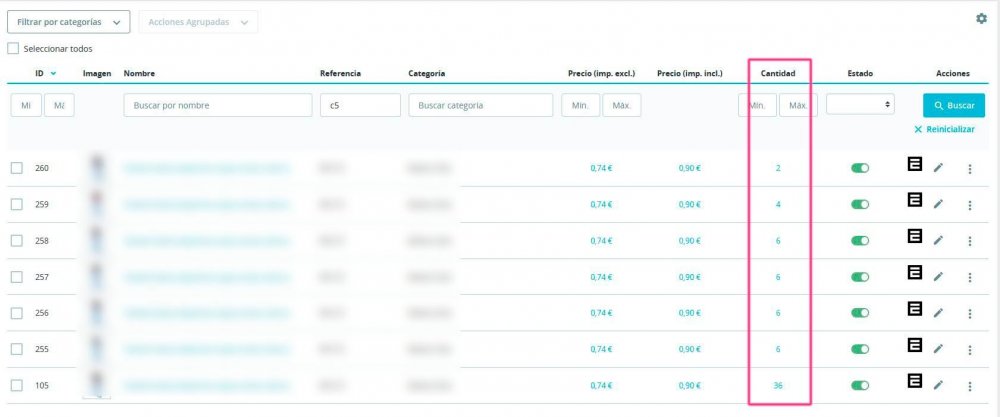Disable status toggle for product 256

click(x=860, y=313)
